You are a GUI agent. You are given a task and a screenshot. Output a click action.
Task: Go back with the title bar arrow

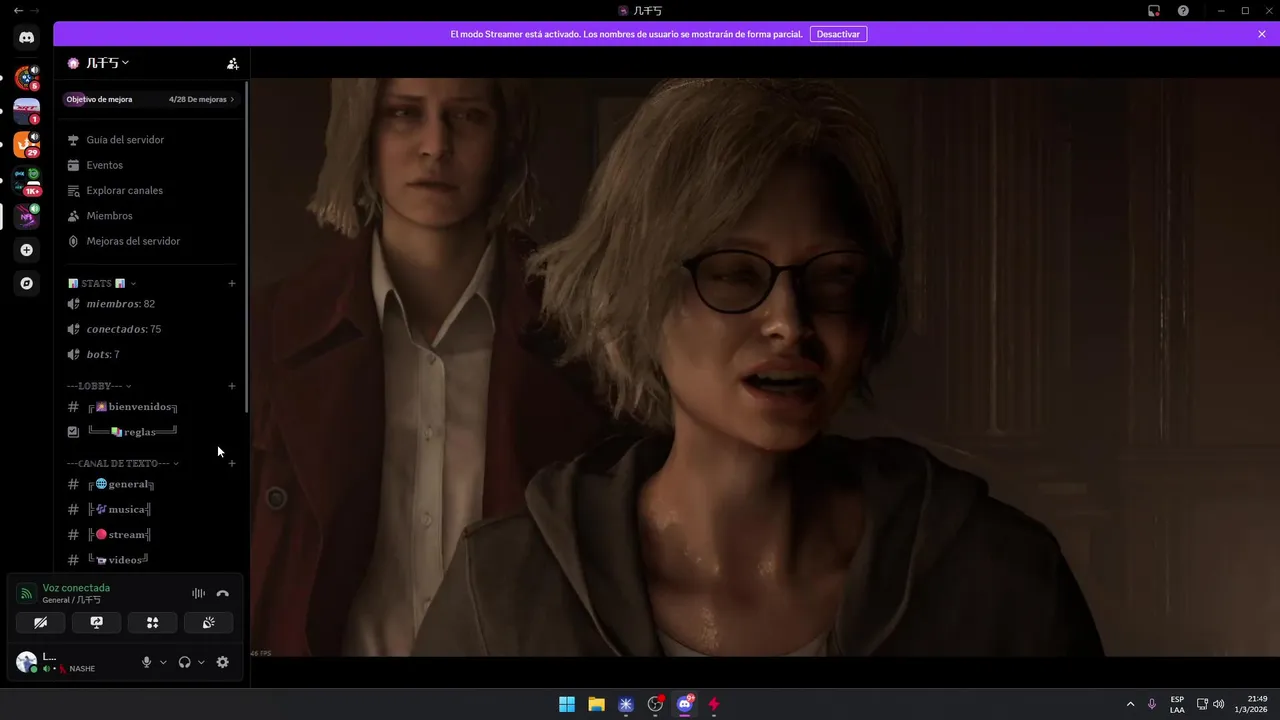pyautogui.click(x=18, y=10)
